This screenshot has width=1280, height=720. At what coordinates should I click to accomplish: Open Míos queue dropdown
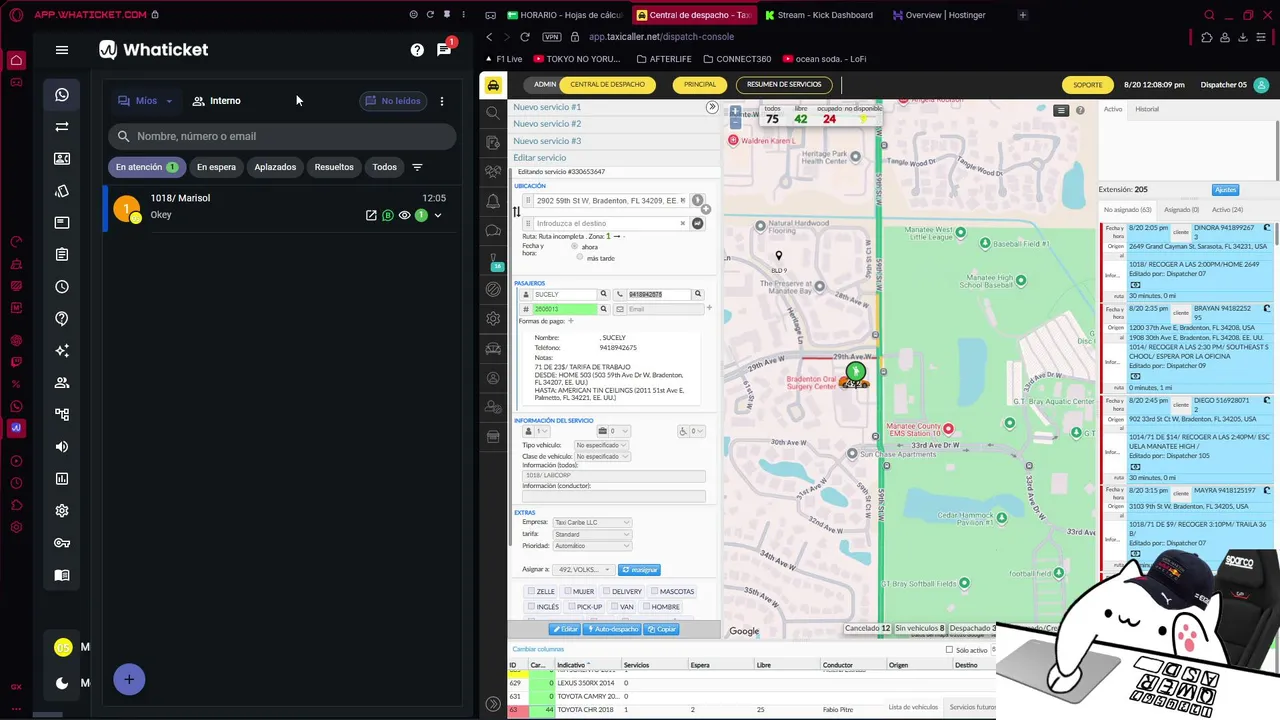146,101
